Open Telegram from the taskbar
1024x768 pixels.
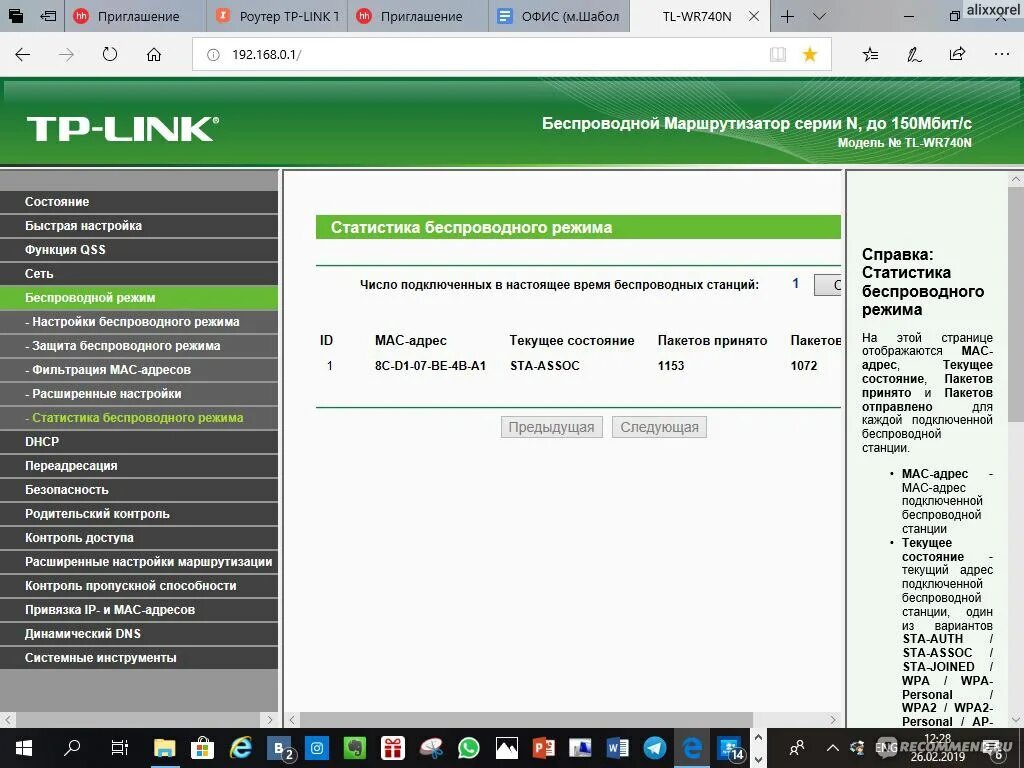(x=654, y=748)
